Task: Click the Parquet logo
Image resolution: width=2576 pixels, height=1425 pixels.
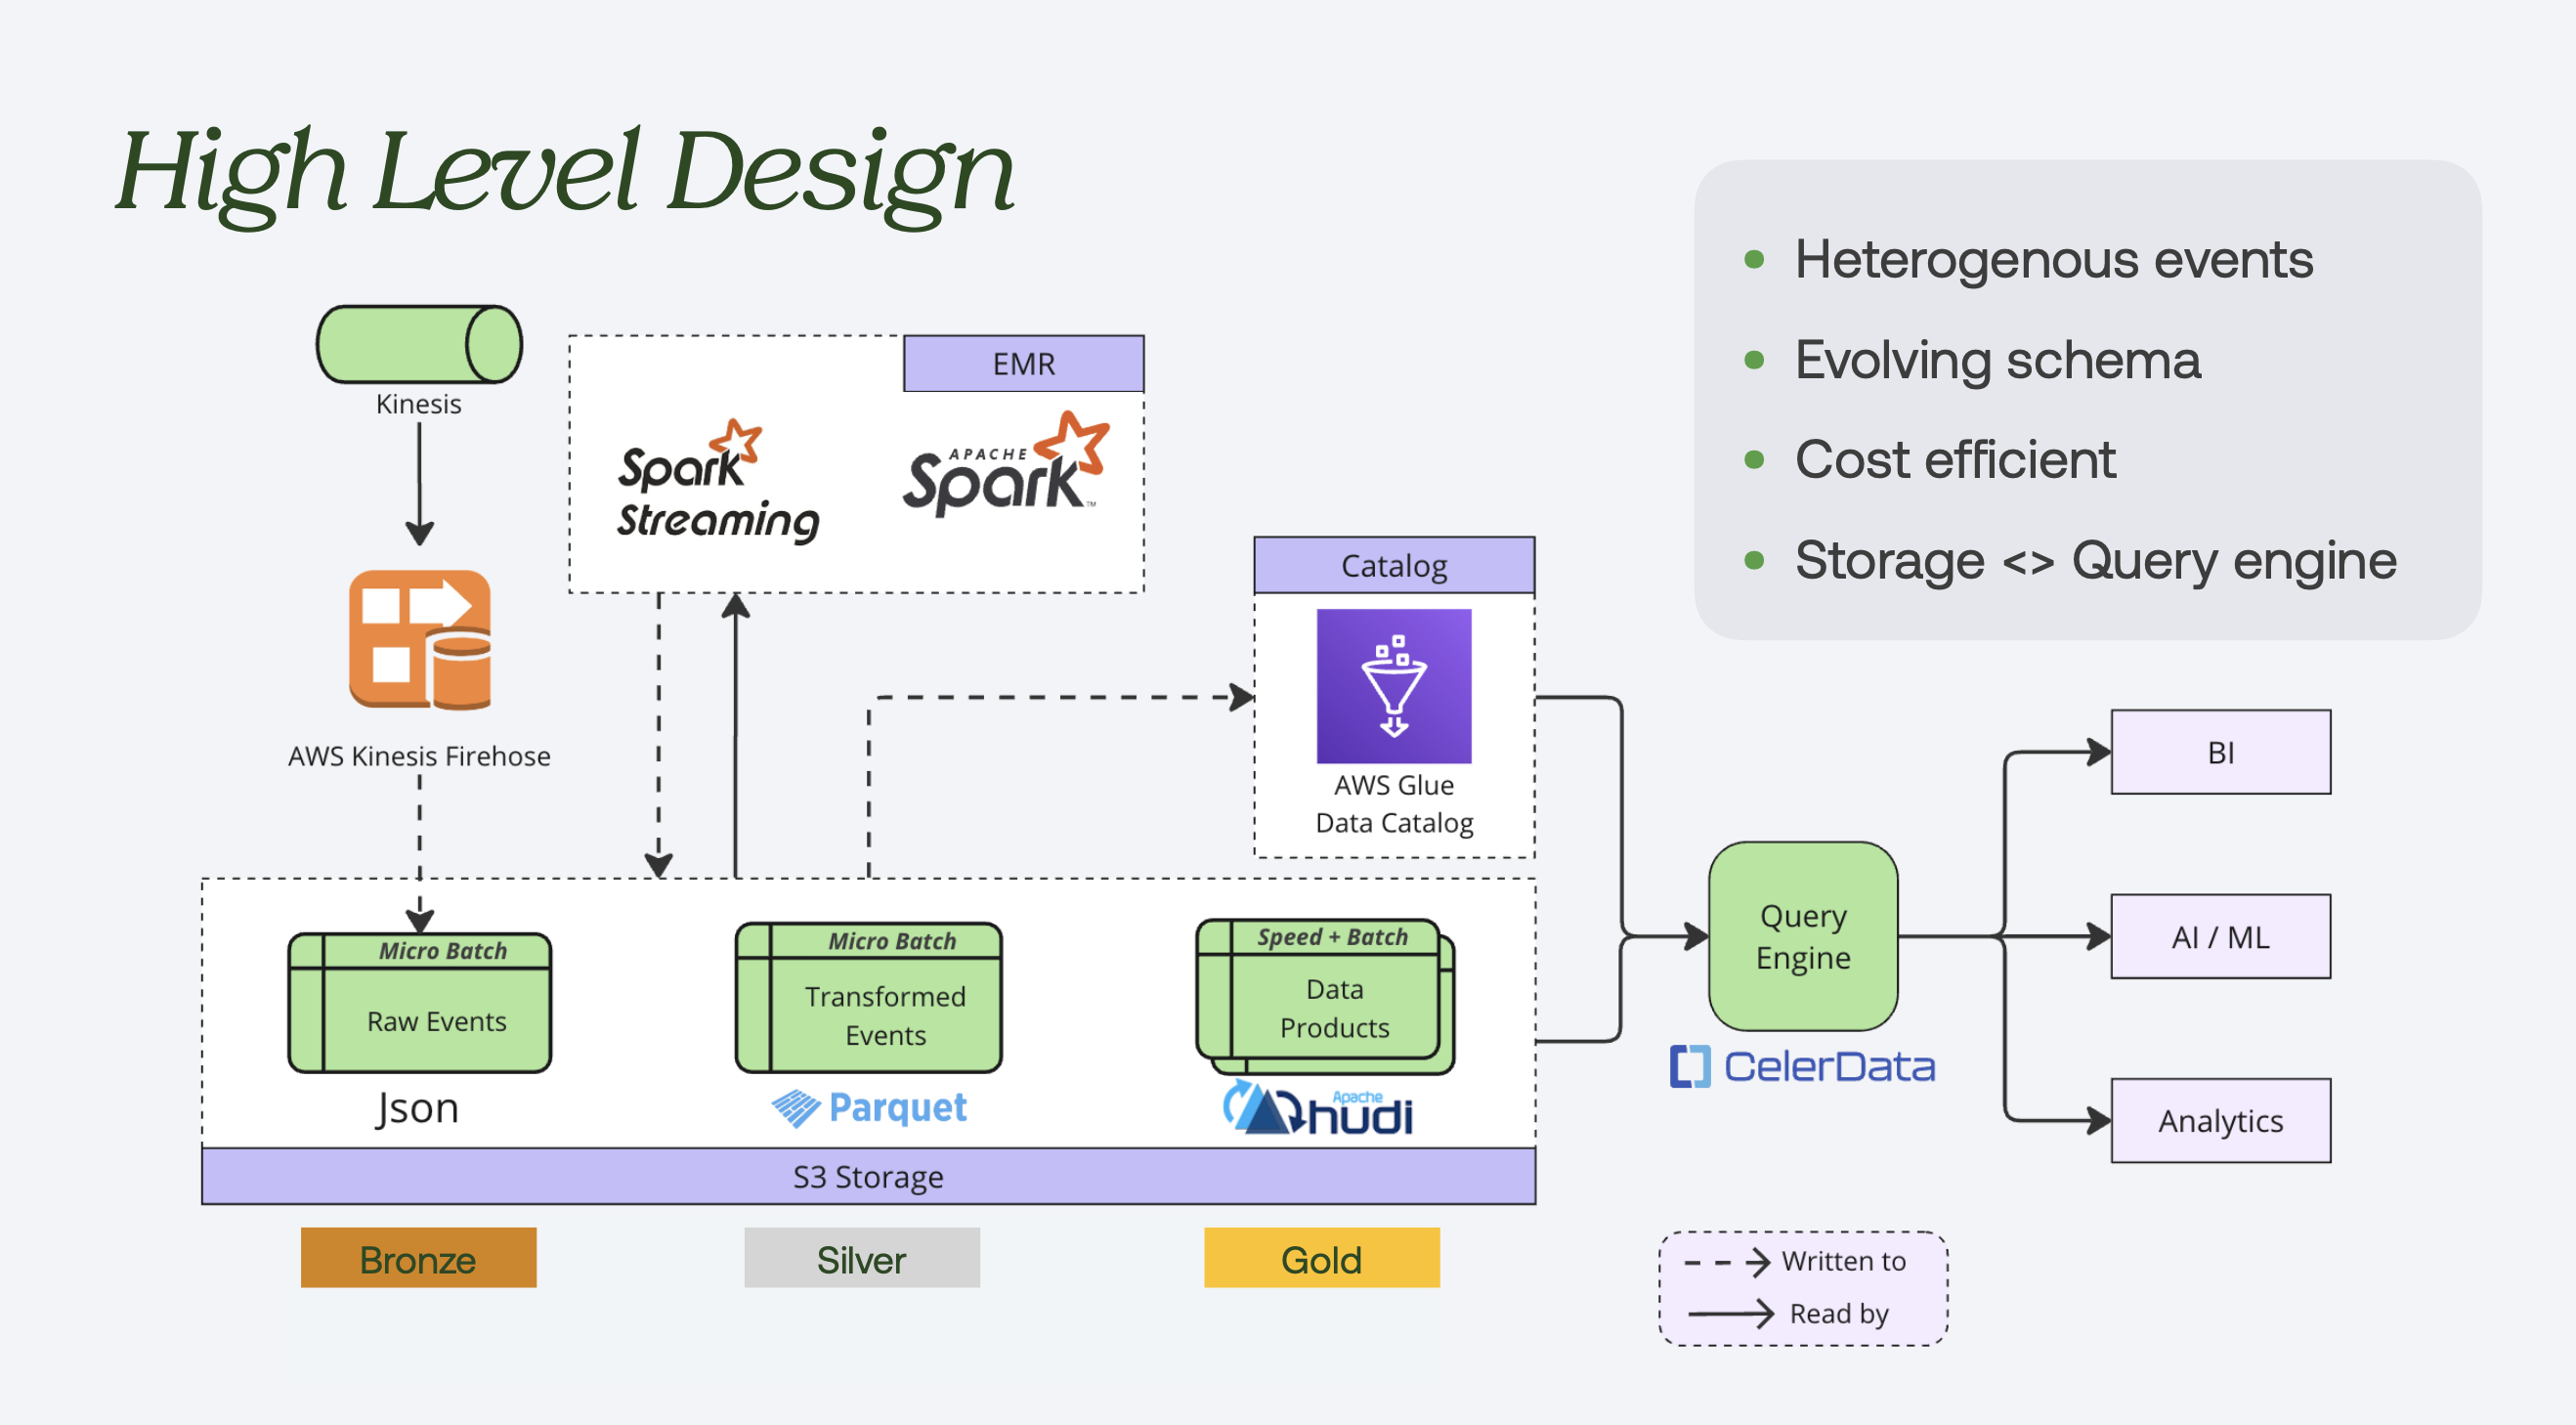Action: [869, 1108]
